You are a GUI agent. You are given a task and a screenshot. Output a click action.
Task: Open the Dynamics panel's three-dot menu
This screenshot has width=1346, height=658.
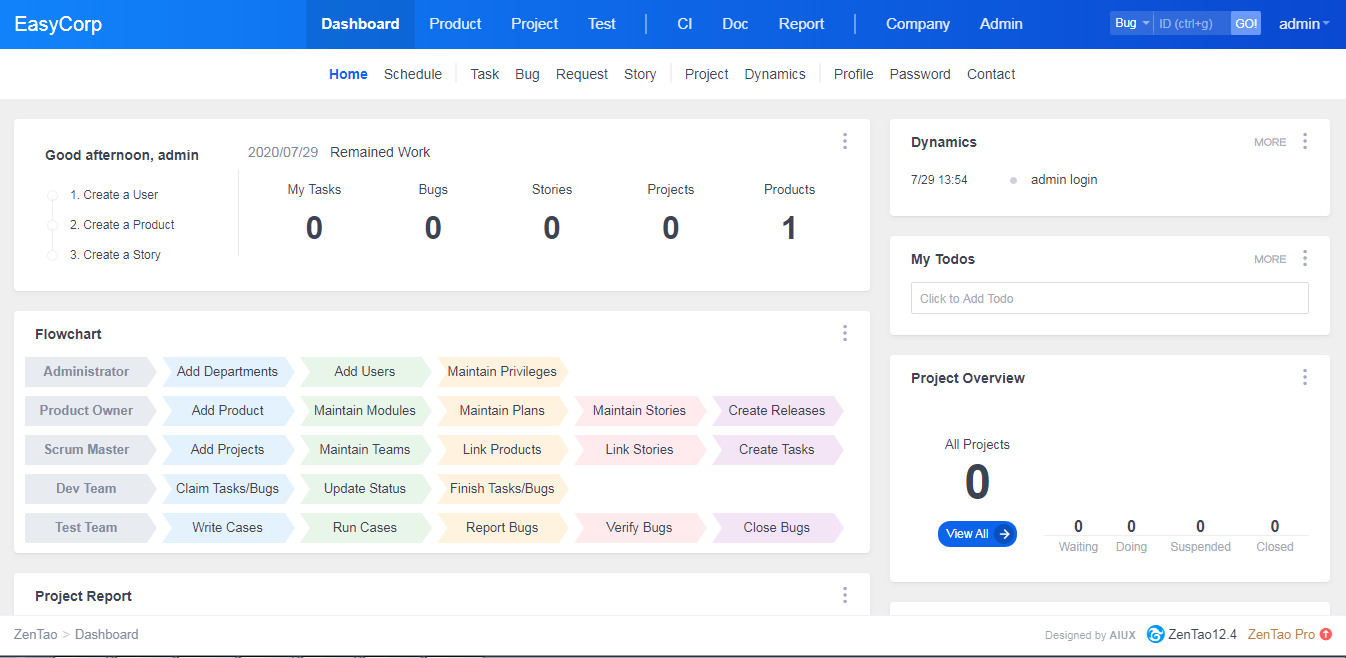[x=1305, y=141]
